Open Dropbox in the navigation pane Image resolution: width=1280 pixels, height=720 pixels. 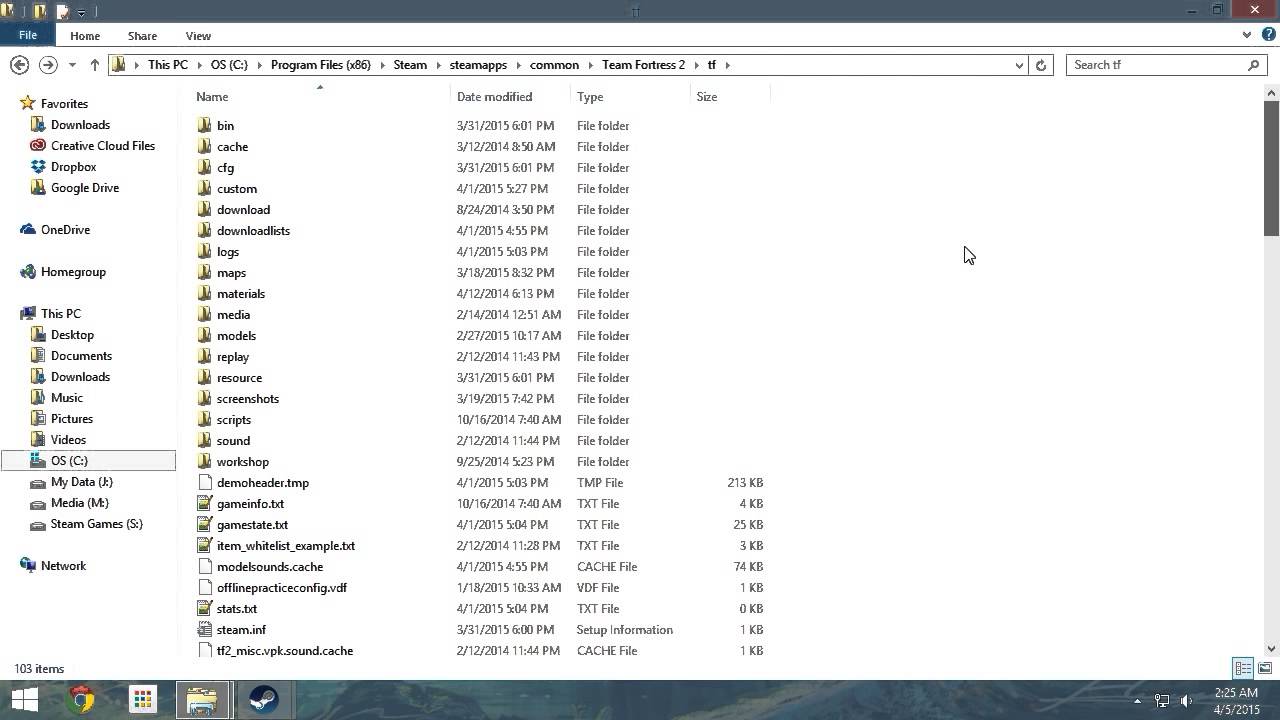(73, 167)
